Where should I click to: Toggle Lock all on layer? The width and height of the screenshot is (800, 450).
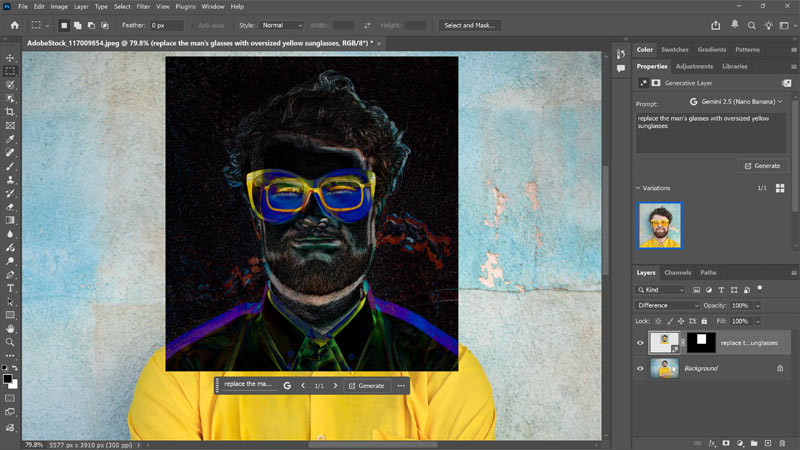pos(704,321)
